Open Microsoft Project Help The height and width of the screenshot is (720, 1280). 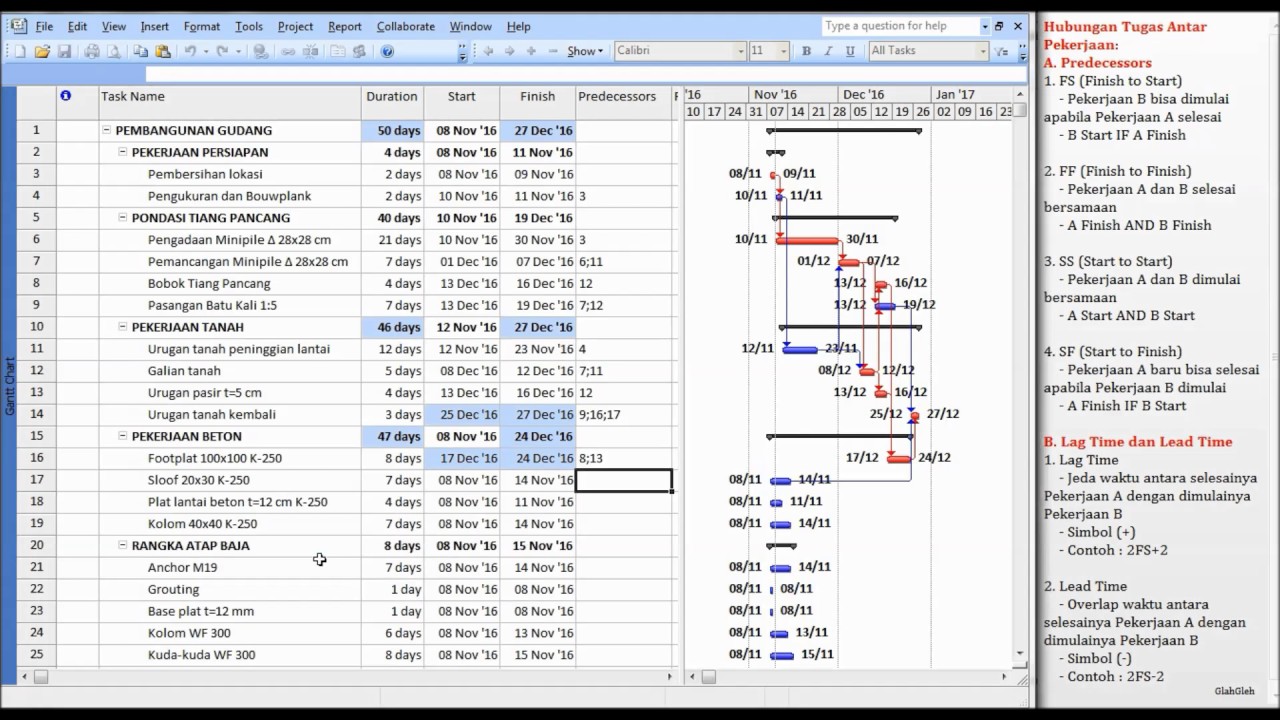click(387, 51)
